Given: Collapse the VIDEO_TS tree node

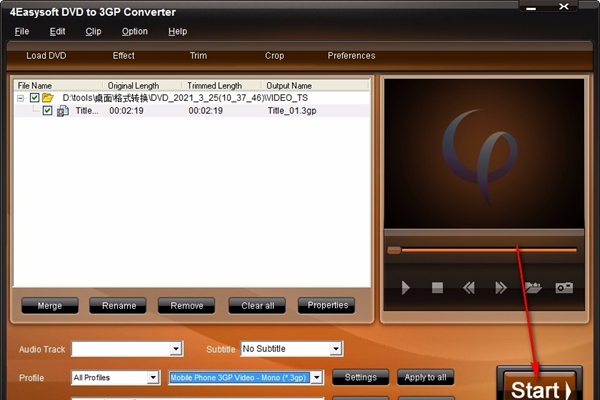Looking at the screenshot, I should pos(20,98).
